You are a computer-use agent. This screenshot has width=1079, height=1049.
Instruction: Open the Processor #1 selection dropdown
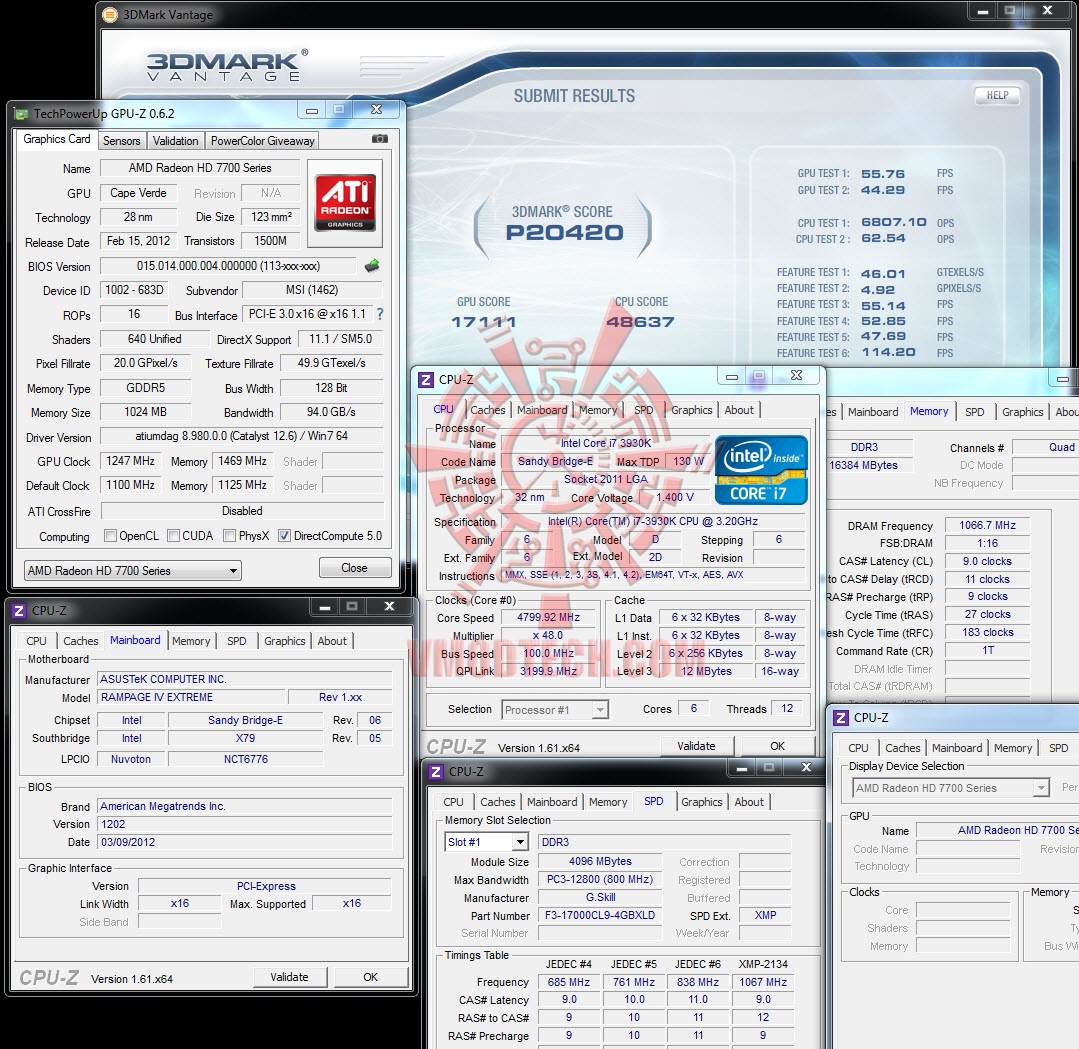[x=555, y=710]
